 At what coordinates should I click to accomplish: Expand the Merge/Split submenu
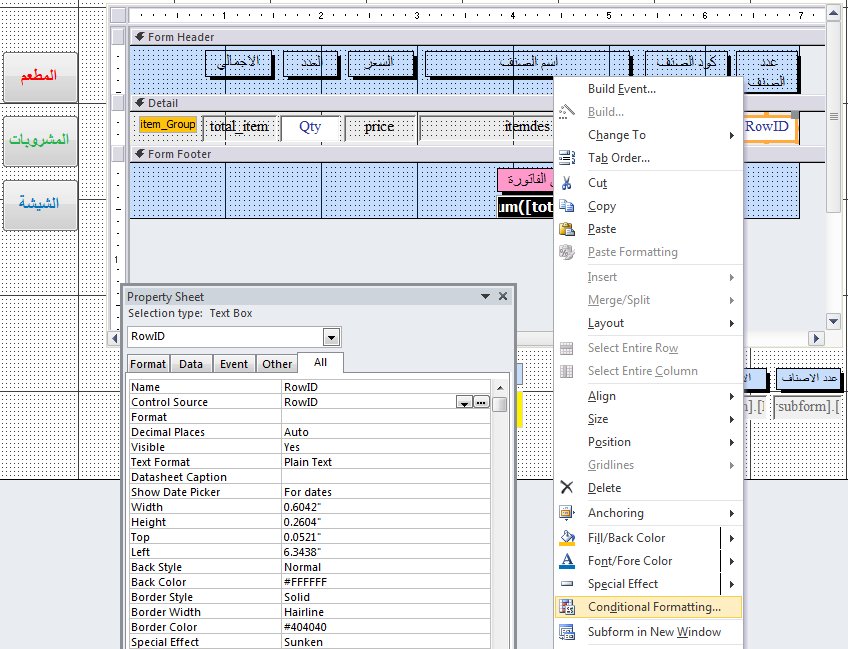[x=648, y=300]
